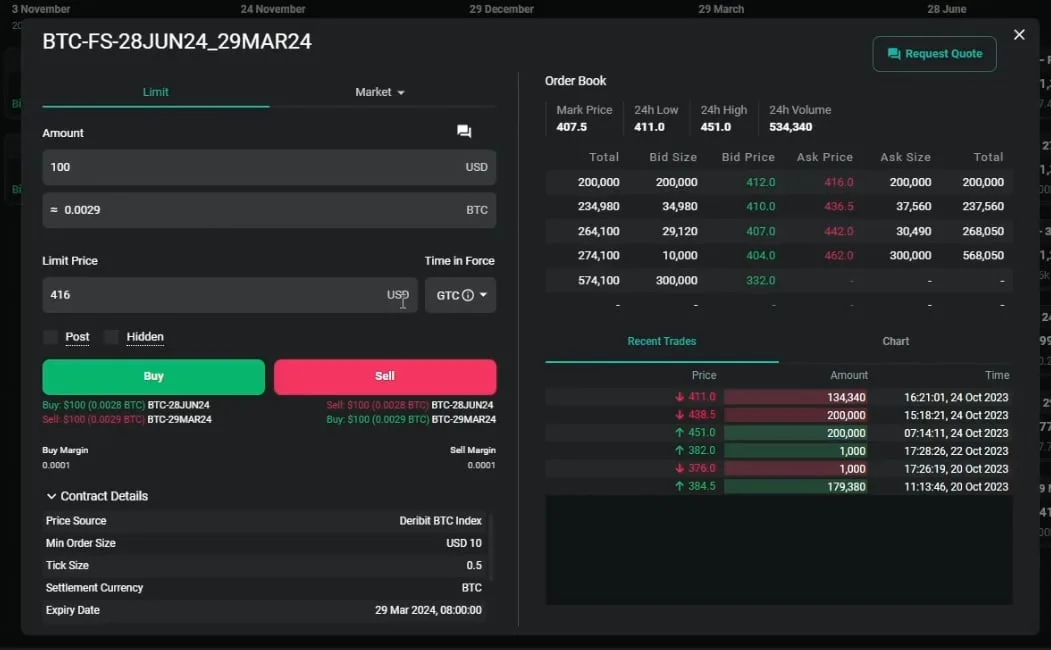Open the Market order type dropdown
Image resolution: width=1051 pixels, height=650 pixels.
click(x=380, y=92)
